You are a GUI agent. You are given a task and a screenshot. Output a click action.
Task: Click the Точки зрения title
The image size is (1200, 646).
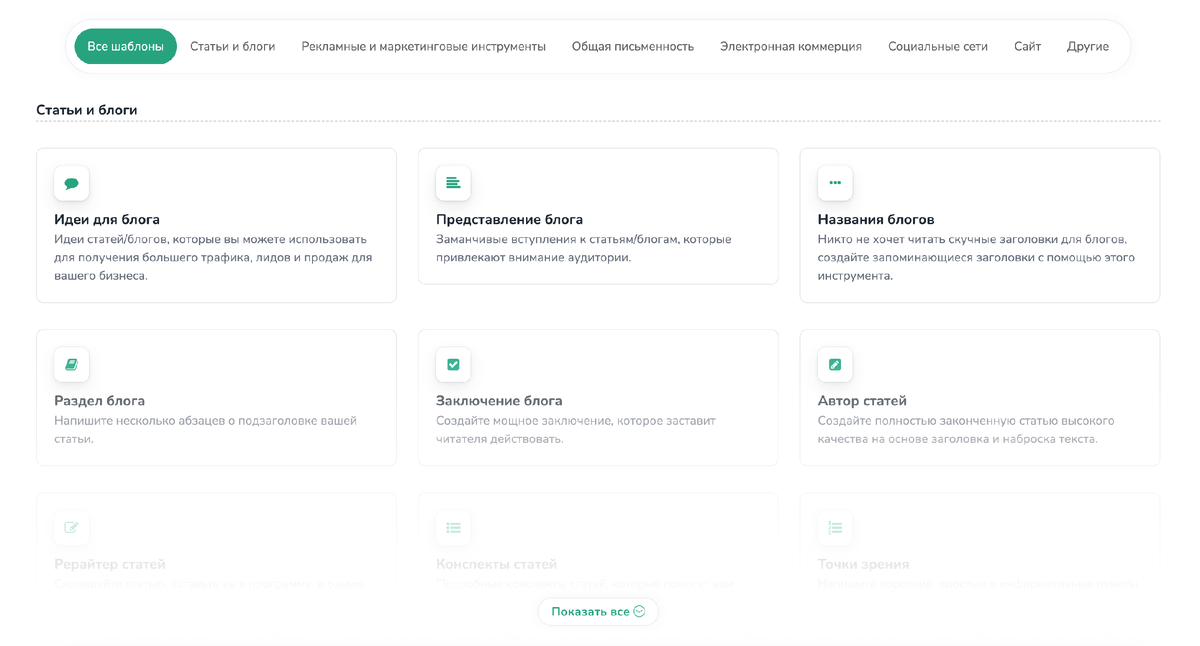click(x=864, y=564)
